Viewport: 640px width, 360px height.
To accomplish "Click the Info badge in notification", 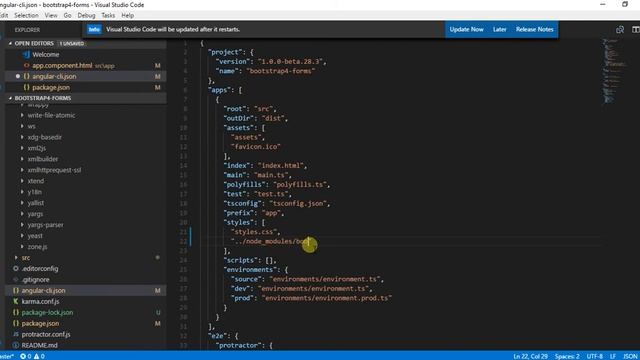I will 94,29.
